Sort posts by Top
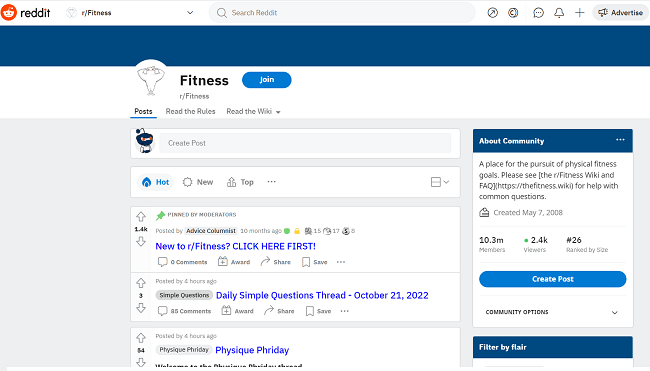Image resolution: width=650 pixels, height=371 pixels. pos(240,182)
